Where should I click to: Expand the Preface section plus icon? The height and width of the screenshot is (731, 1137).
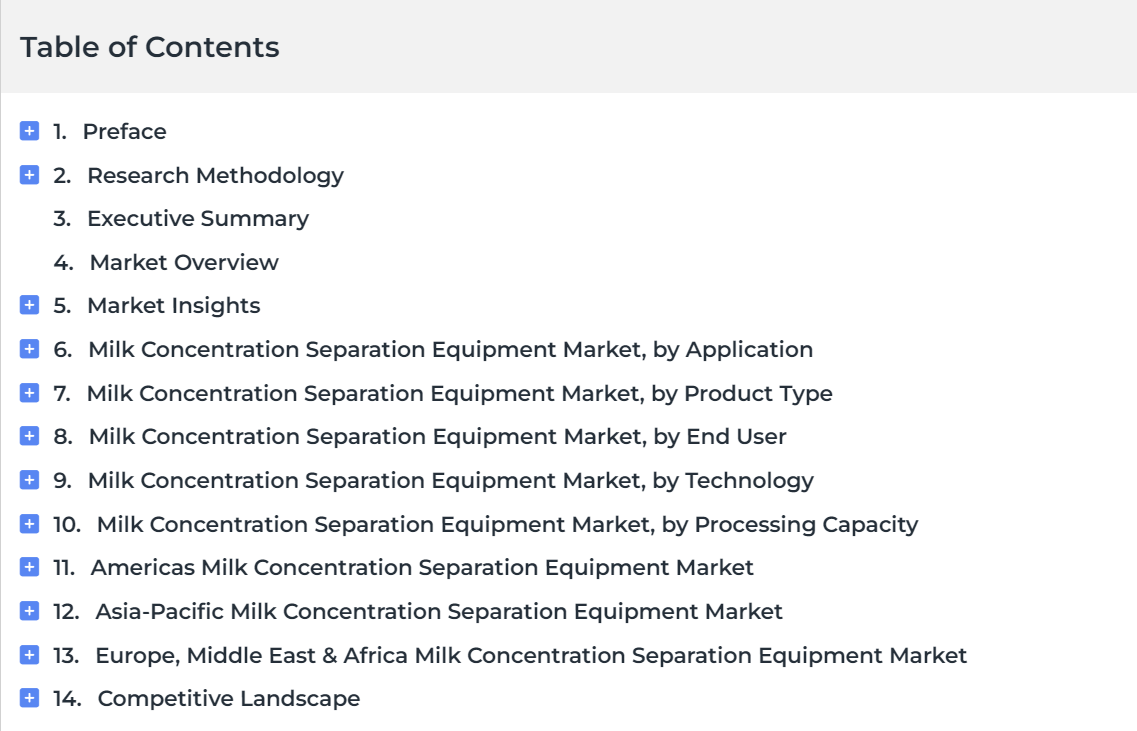pos(29,131)
